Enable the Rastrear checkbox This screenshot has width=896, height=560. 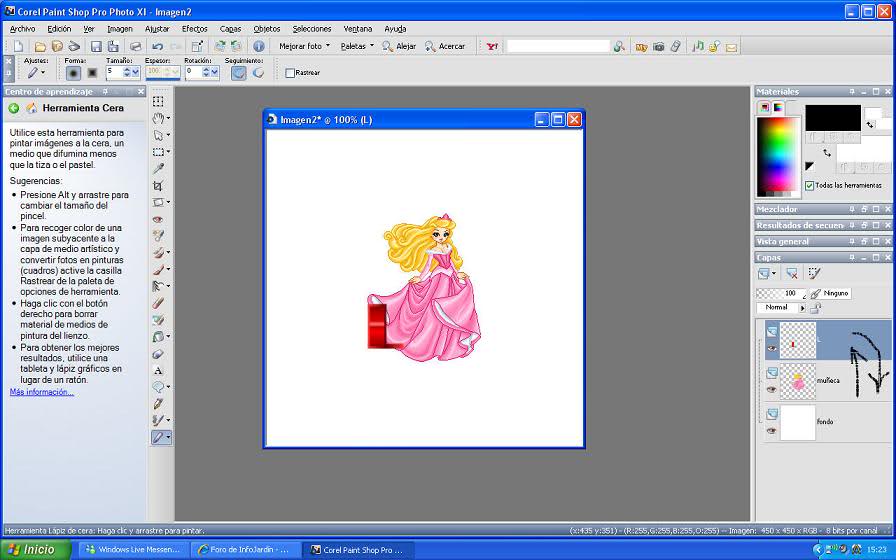tap(290, 73)
